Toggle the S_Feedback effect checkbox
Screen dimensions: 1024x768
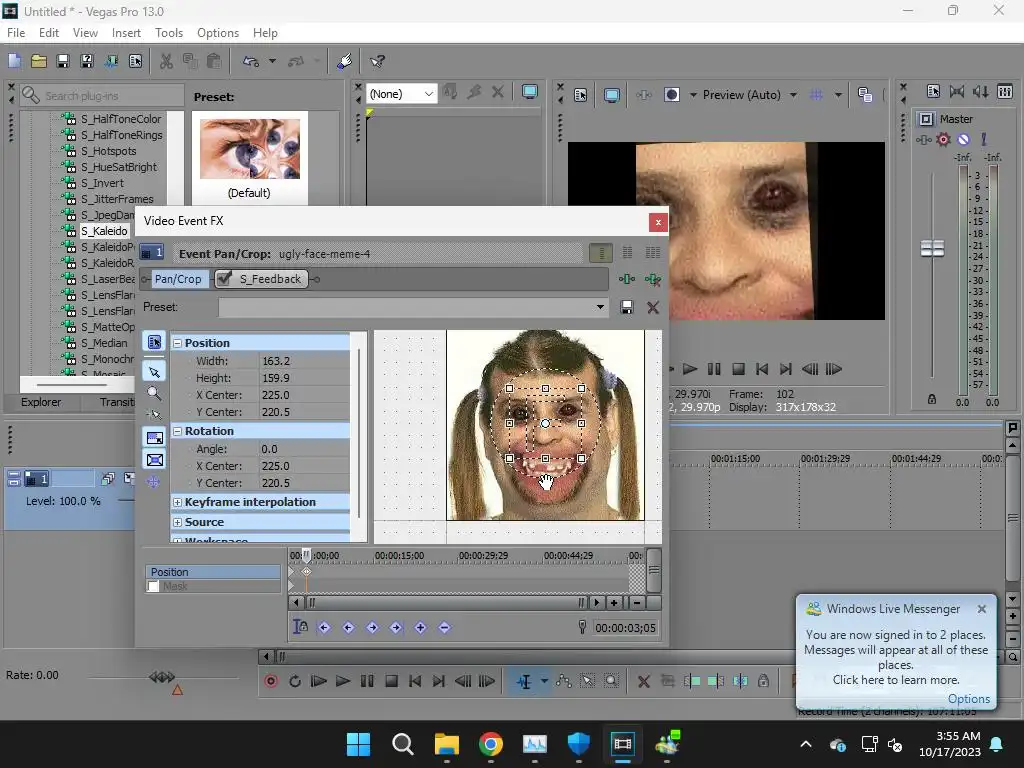click(x=224, y=279)
